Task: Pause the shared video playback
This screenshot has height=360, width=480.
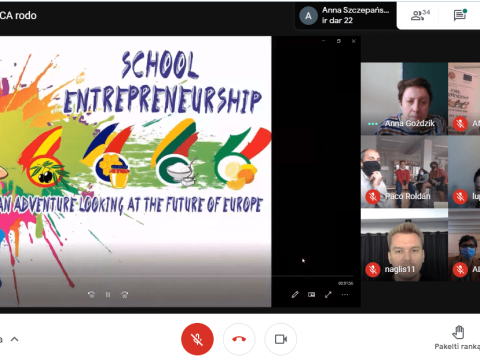Action: [108, 295]
